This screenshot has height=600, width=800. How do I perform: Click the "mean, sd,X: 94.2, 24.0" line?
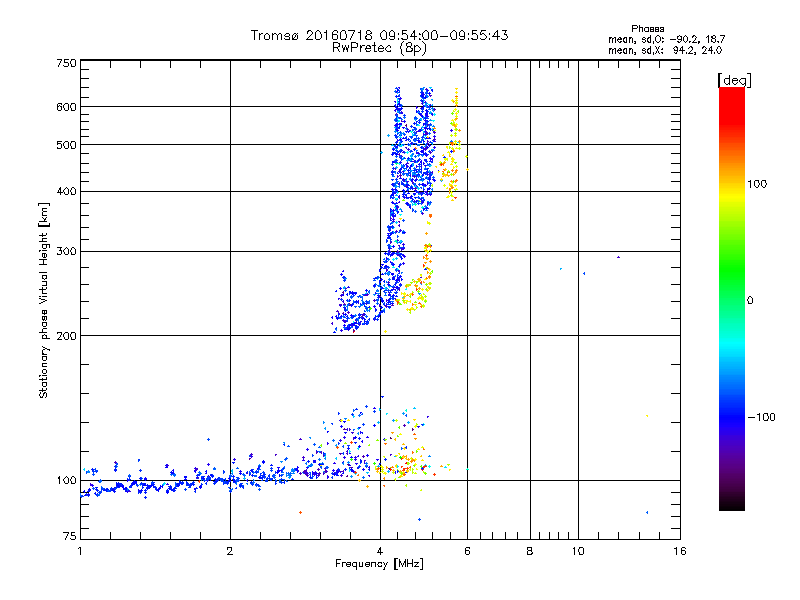click(x=665, y=50)
